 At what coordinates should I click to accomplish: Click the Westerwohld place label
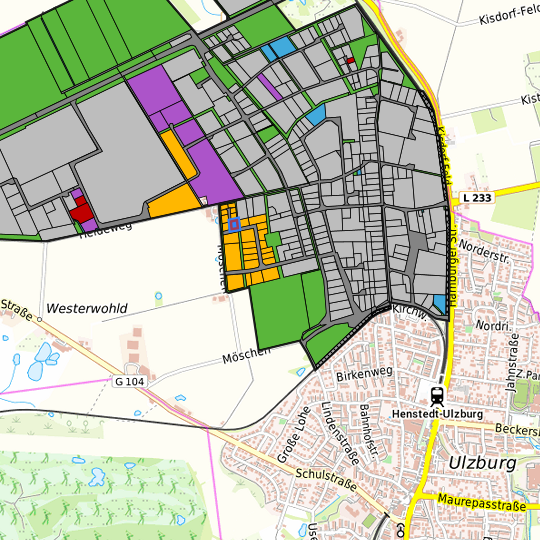pos(87,308)
